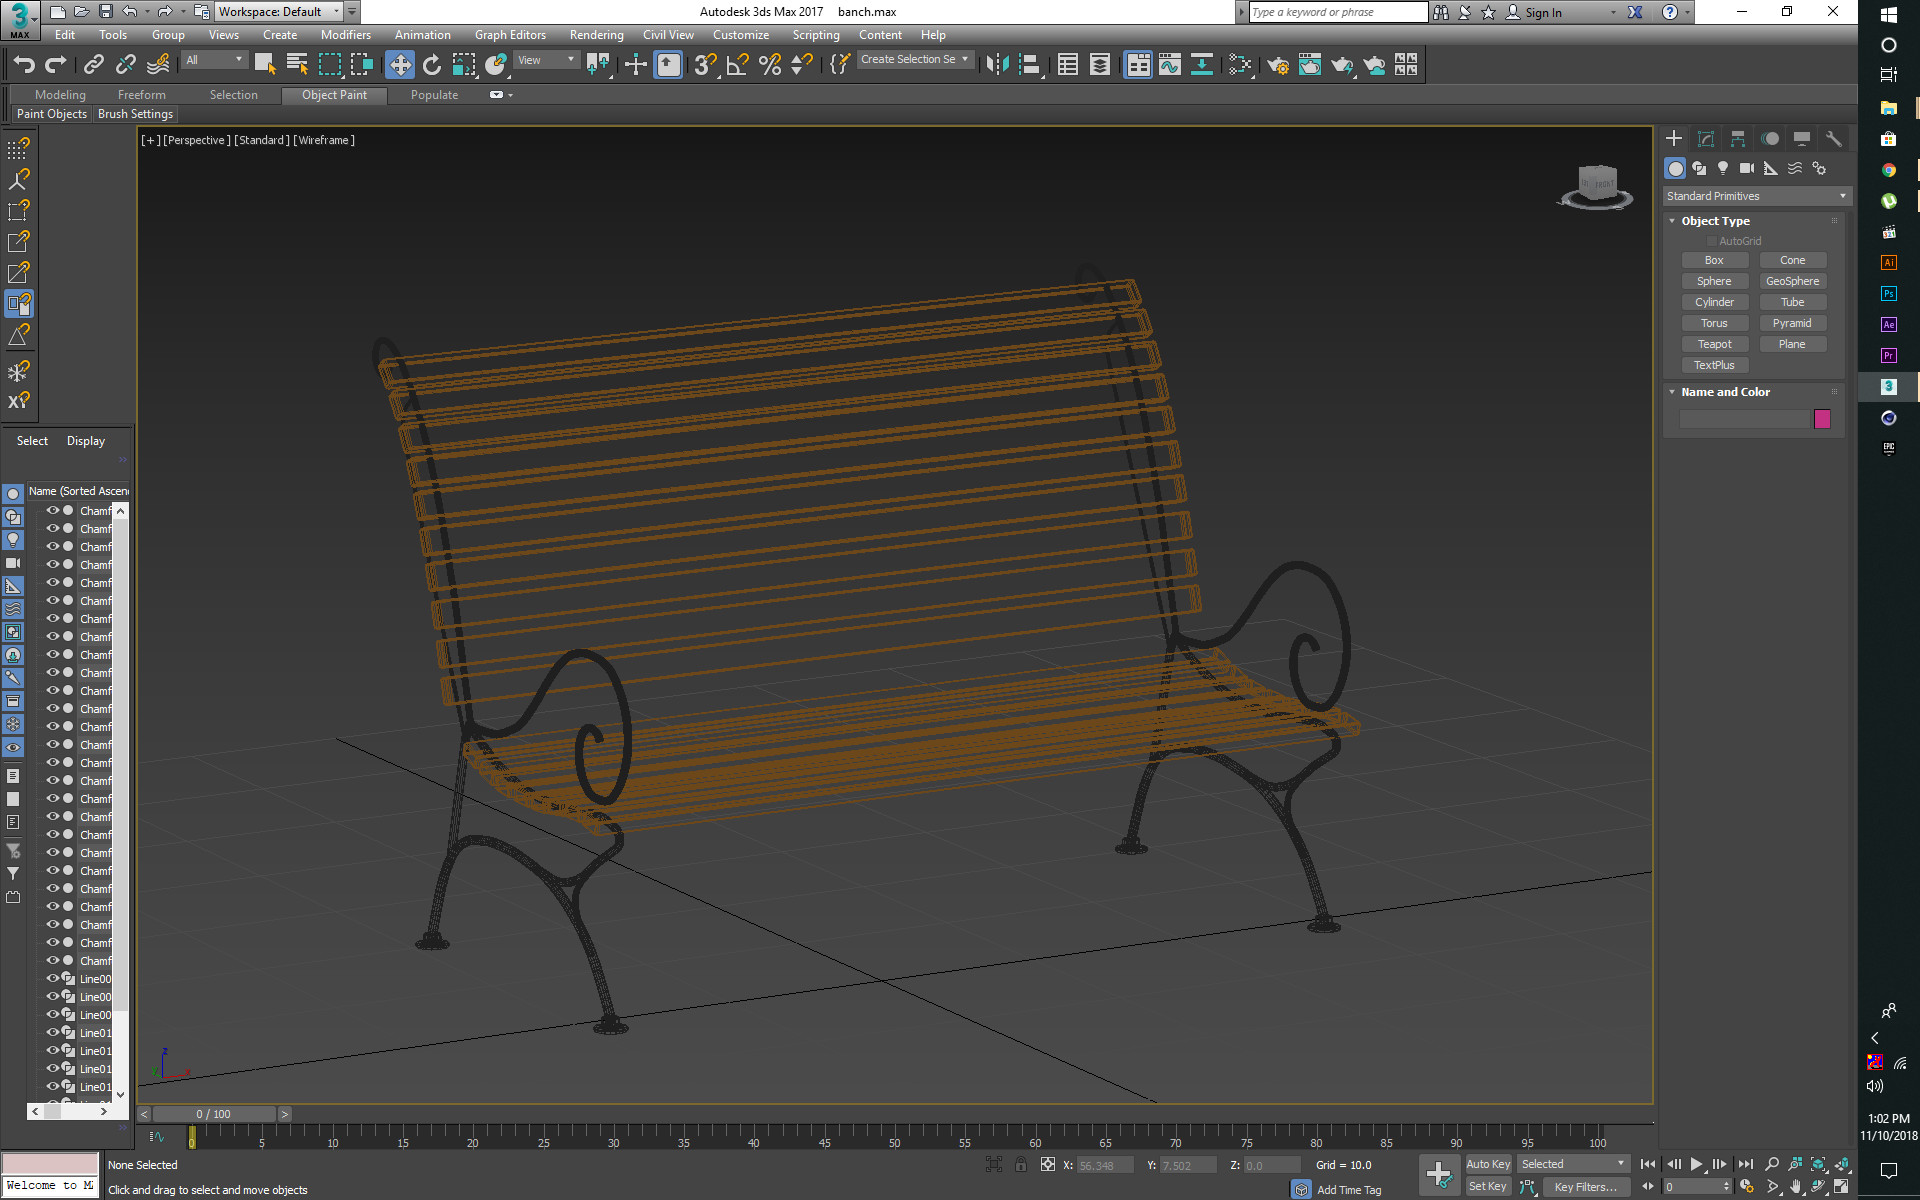The image size is (1920, 1200).
Task: Open Render Setup teapot icon
Action: [x=1278, y=65]
